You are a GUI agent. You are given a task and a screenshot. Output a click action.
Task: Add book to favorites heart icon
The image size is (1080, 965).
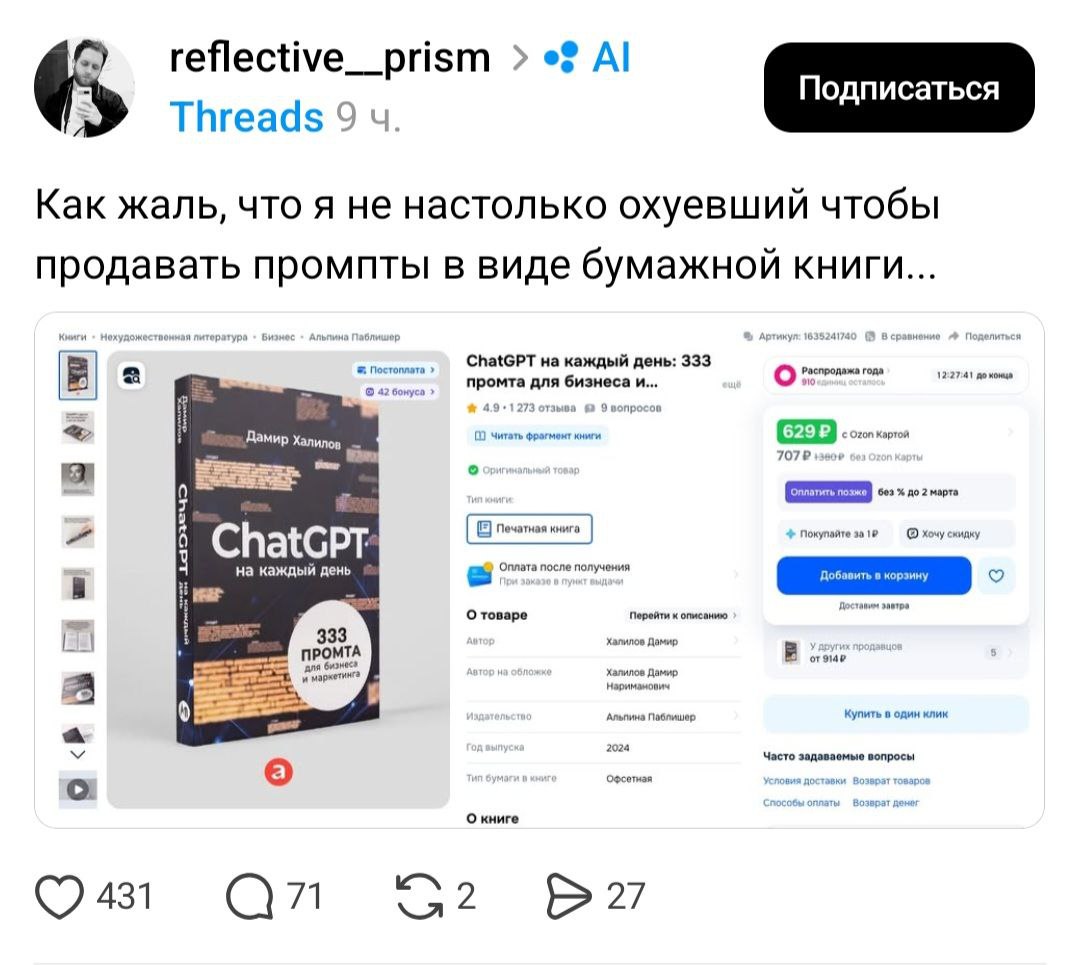[x=996, y=575]
